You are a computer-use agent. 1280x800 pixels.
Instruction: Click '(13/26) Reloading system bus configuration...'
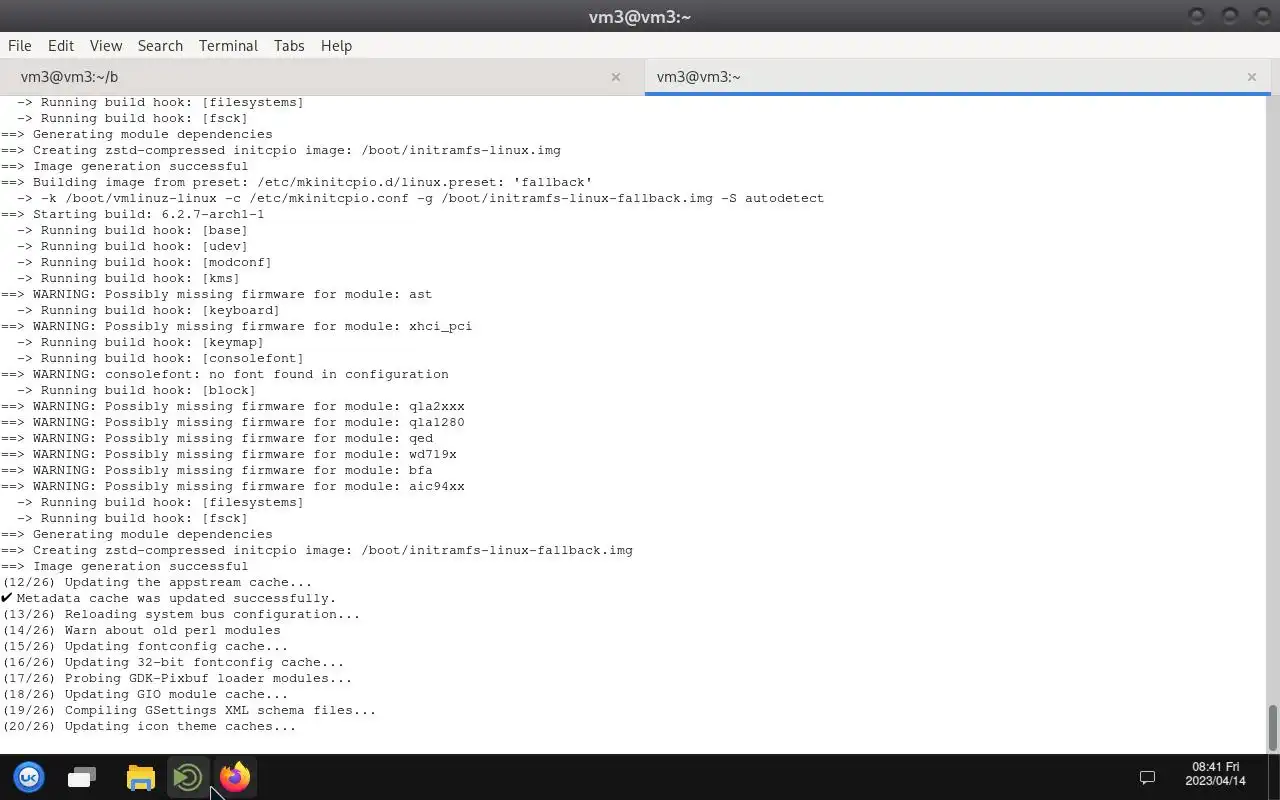(x=181, y=614)
